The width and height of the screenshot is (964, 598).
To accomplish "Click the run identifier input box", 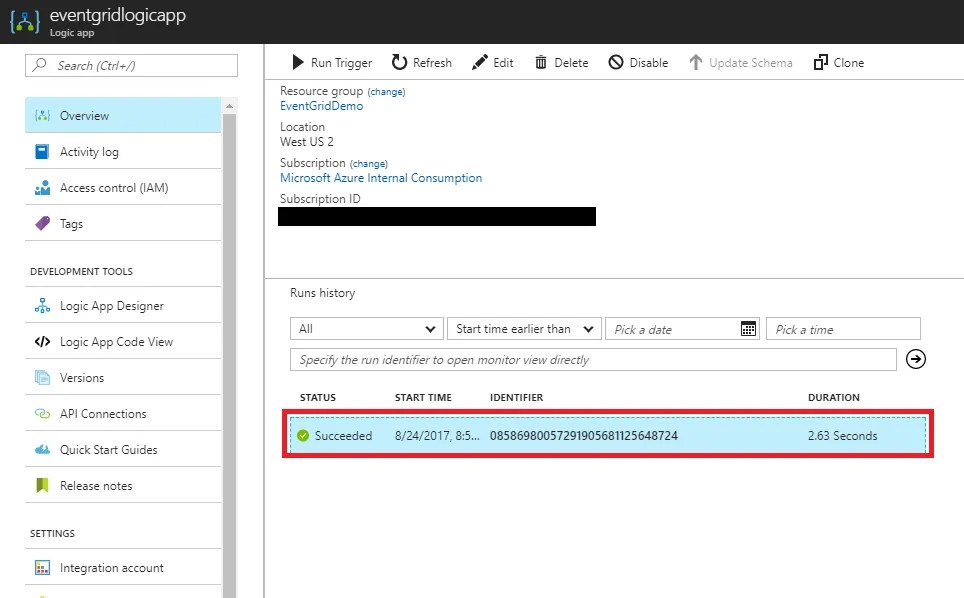I will (593, 360).
